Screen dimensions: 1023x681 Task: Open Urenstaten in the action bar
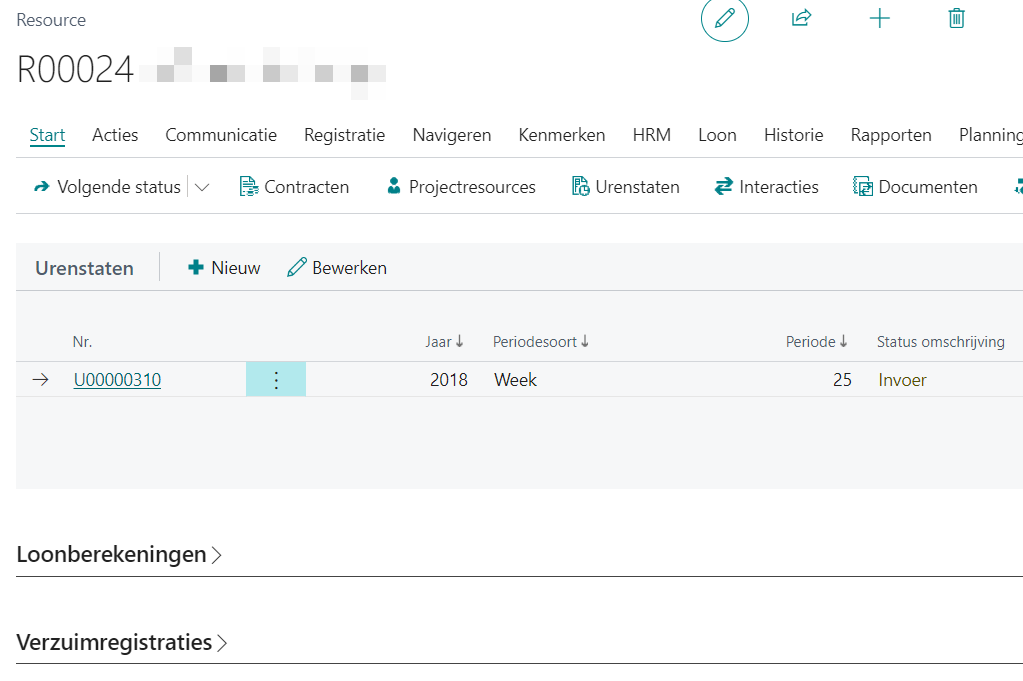click(x=625, y=187)
